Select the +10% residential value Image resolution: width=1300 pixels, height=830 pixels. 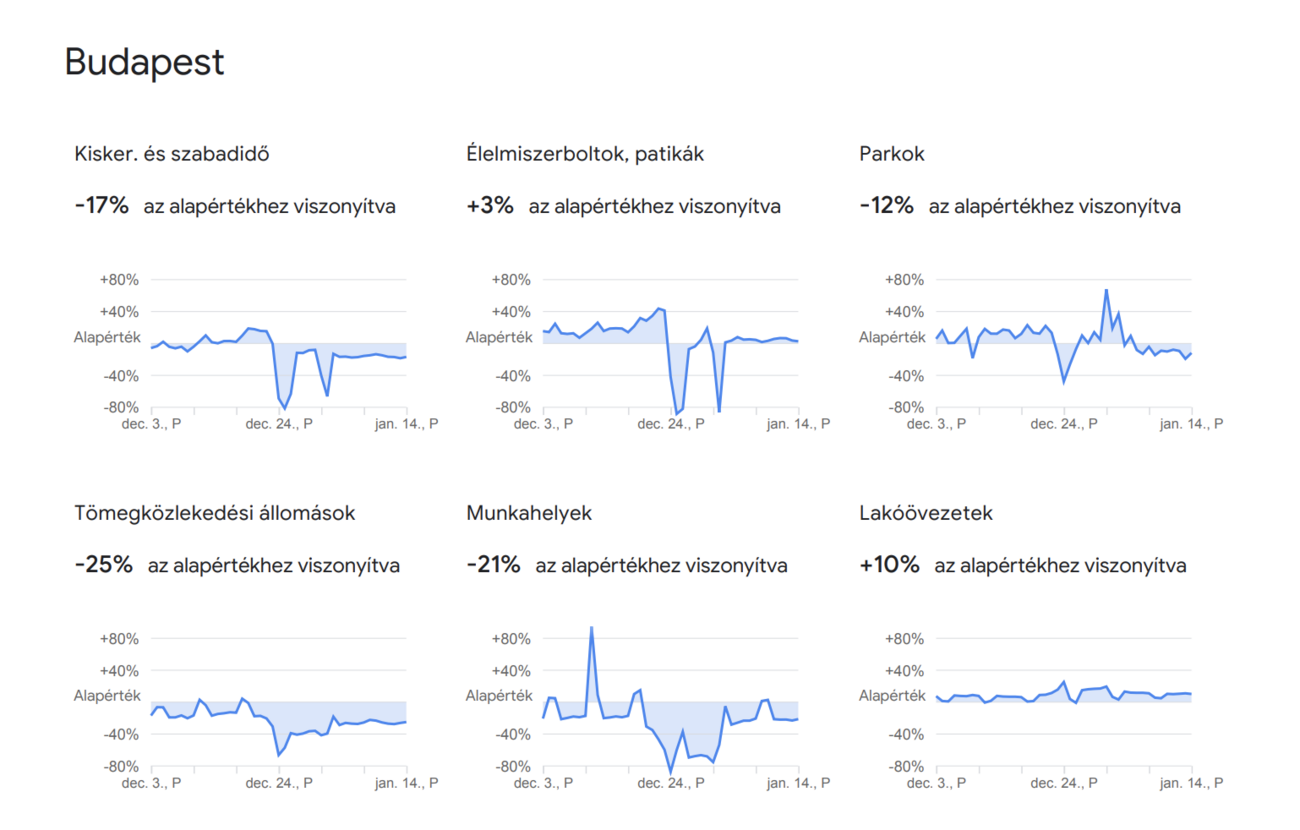pos(888,565)
